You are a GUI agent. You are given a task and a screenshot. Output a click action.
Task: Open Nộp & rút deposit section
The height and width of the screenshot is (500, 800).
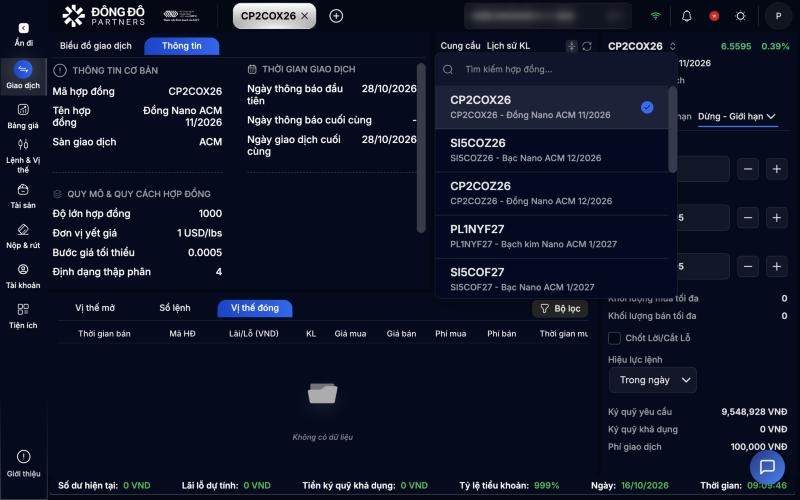point(23,237)
